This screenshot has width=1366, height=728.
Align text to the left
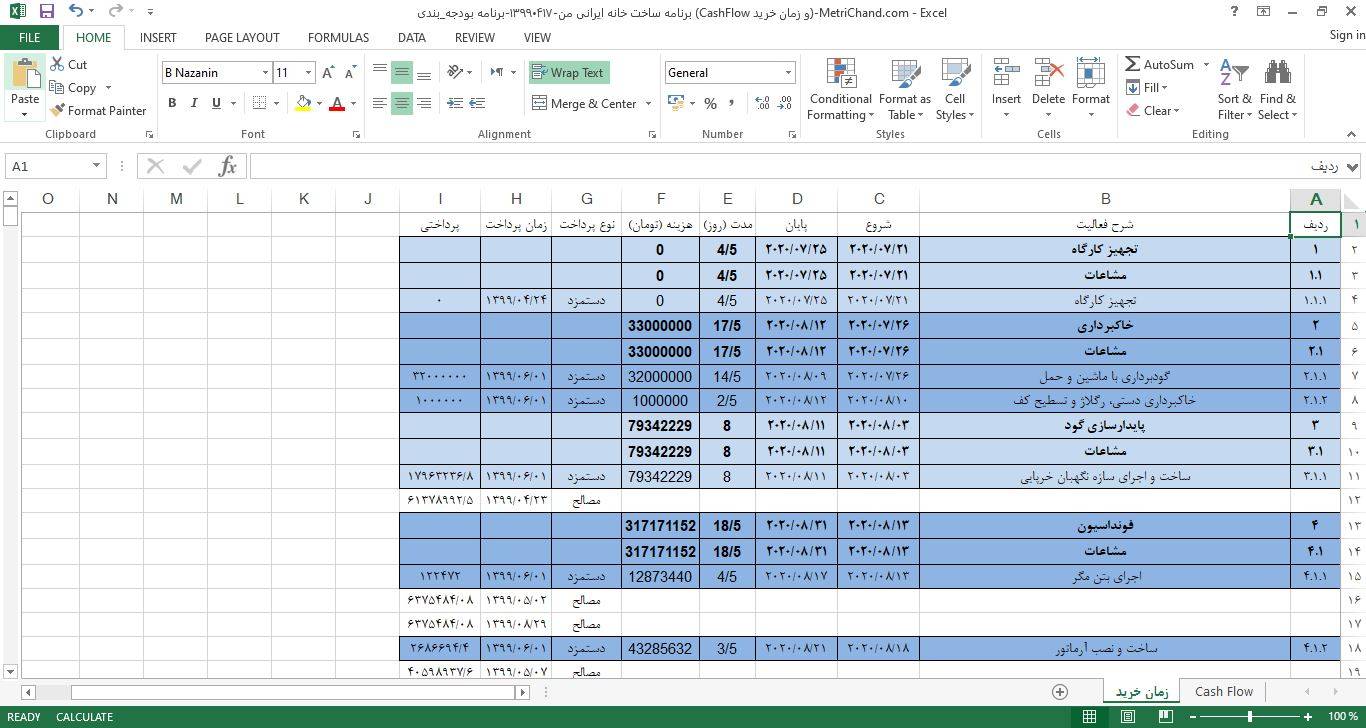[x=380, y=103]
